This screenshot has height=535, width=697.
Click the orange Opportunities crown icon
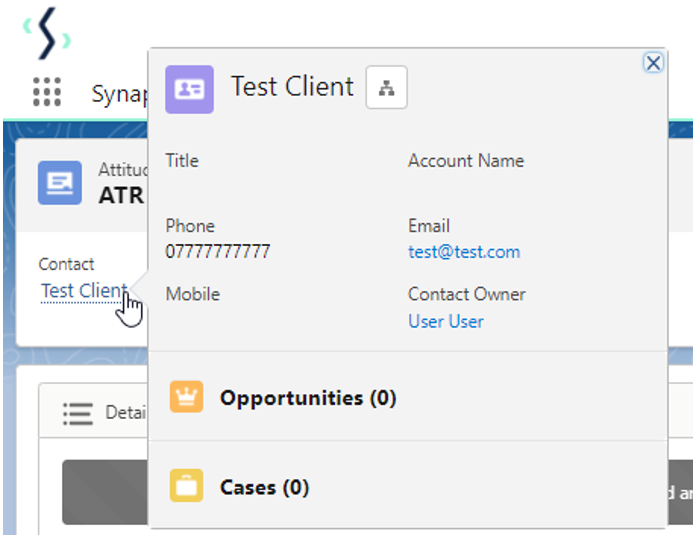186,398
